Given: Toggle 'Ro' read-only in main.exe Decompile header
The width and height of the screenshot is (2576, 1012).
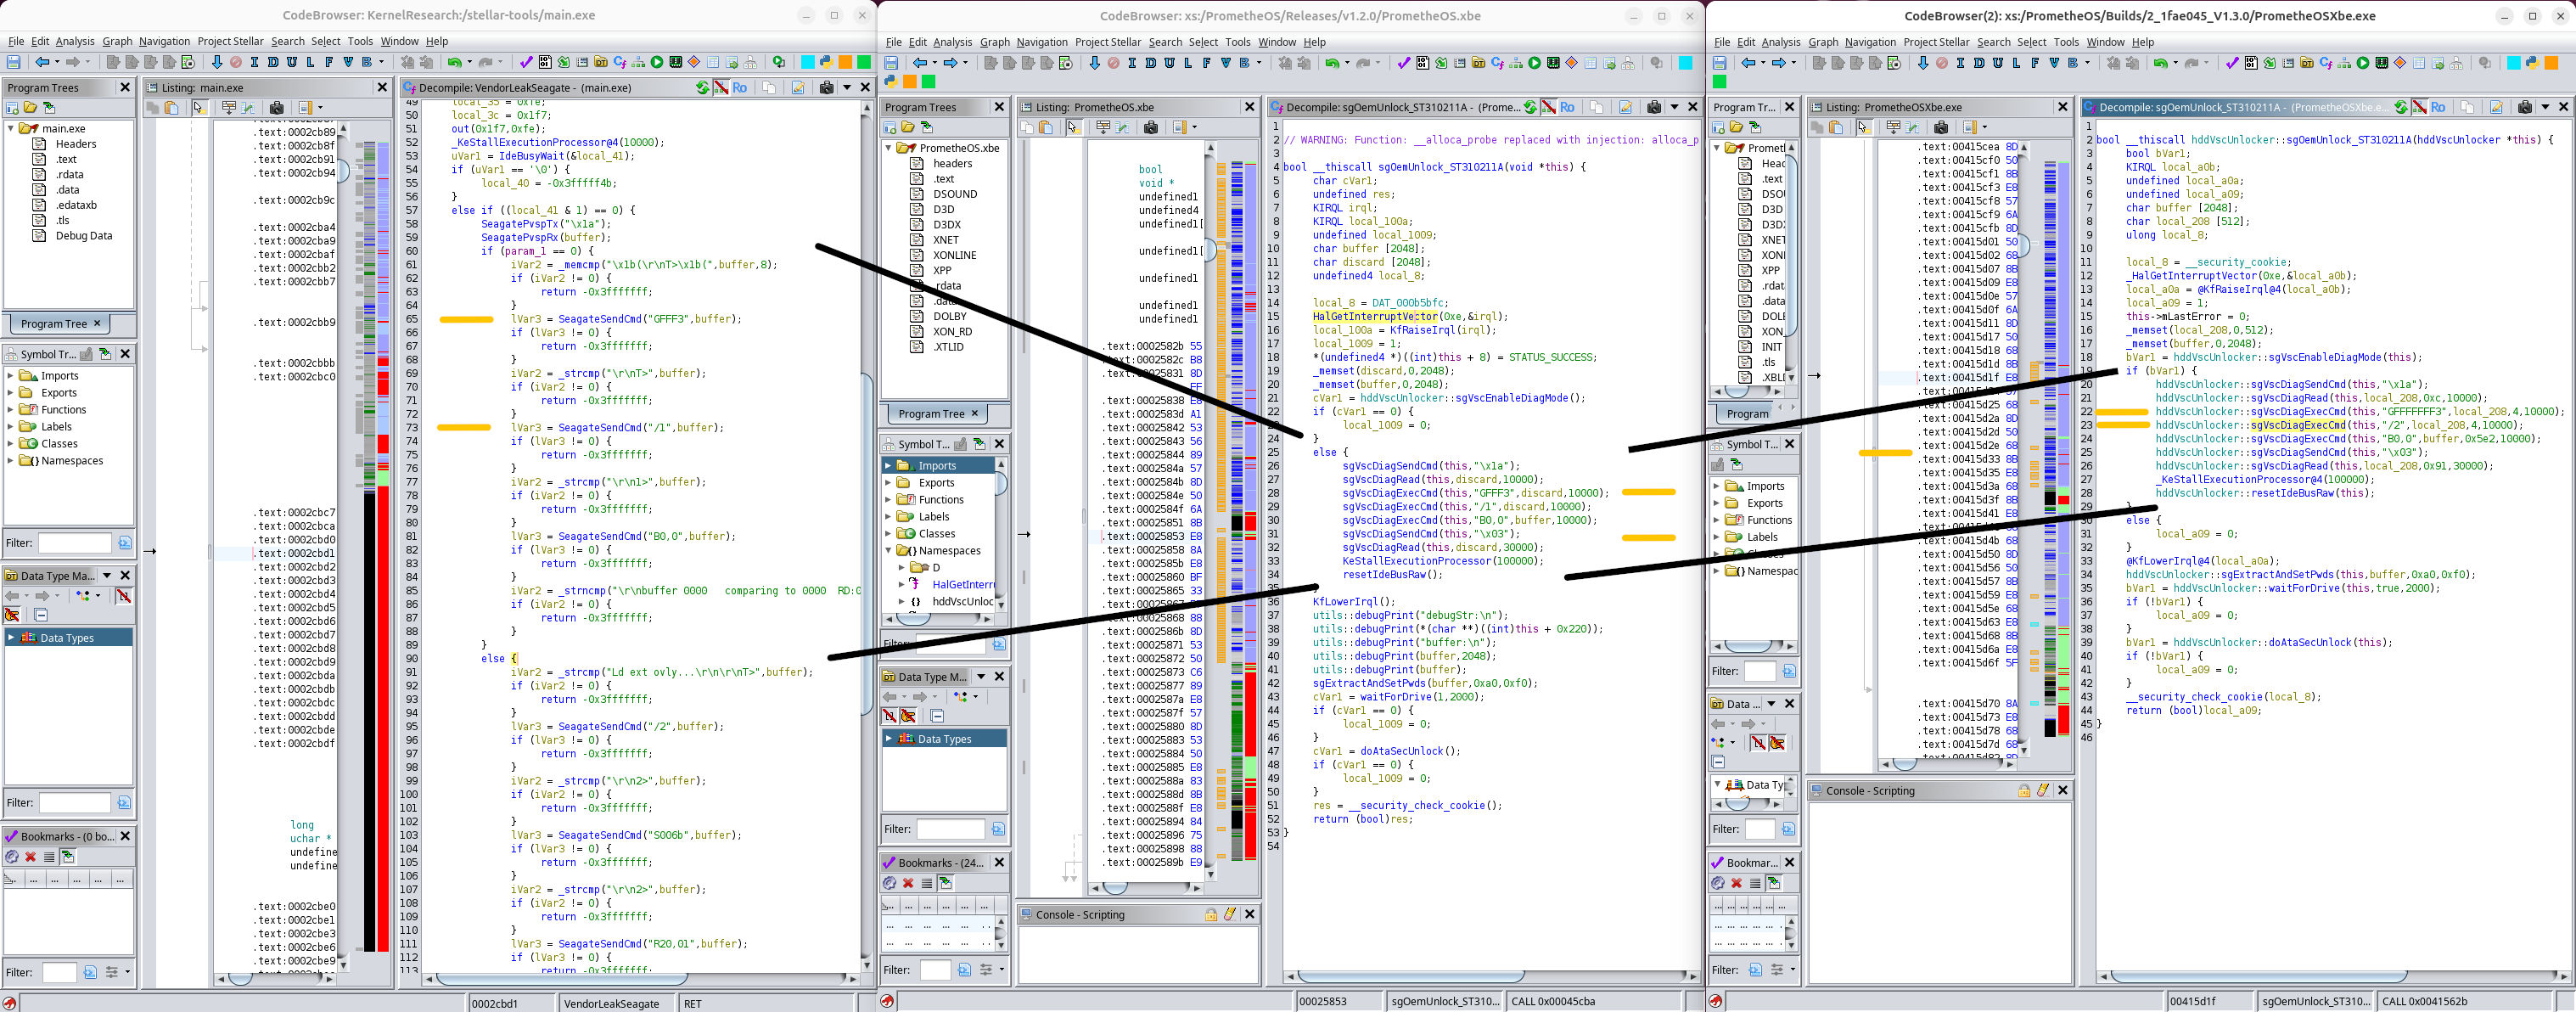Looking at the screenshot, I should [x=739, y=88].
